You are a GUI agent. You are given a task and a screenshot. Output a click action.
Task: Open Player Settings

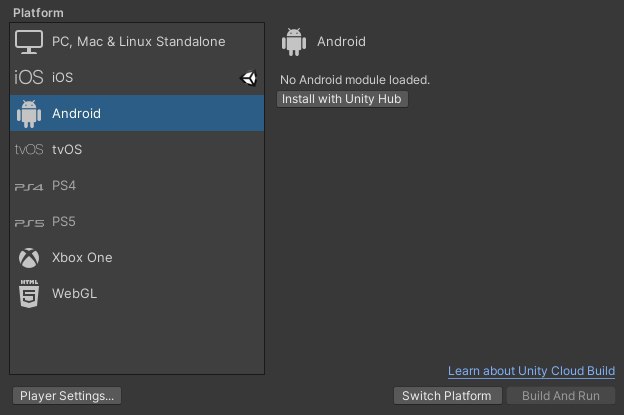67,396
